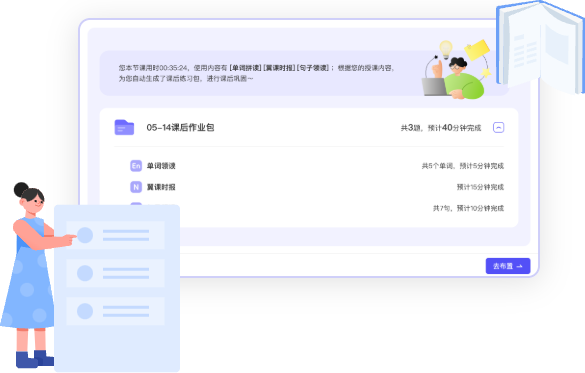This screenshot has height=373, width=585.
Task: Click the 共3题，预计40分钟完成 summary text
Action: [441, 128]
